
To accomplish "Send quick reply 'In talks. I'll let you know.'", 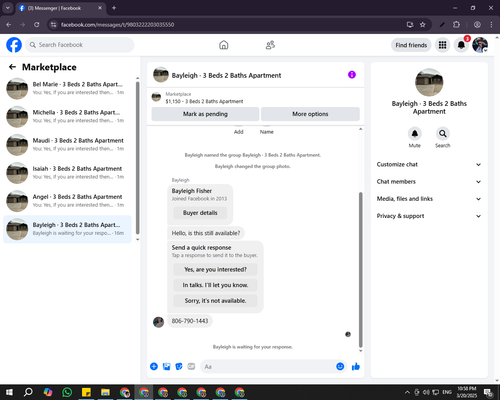I will 215,285.
